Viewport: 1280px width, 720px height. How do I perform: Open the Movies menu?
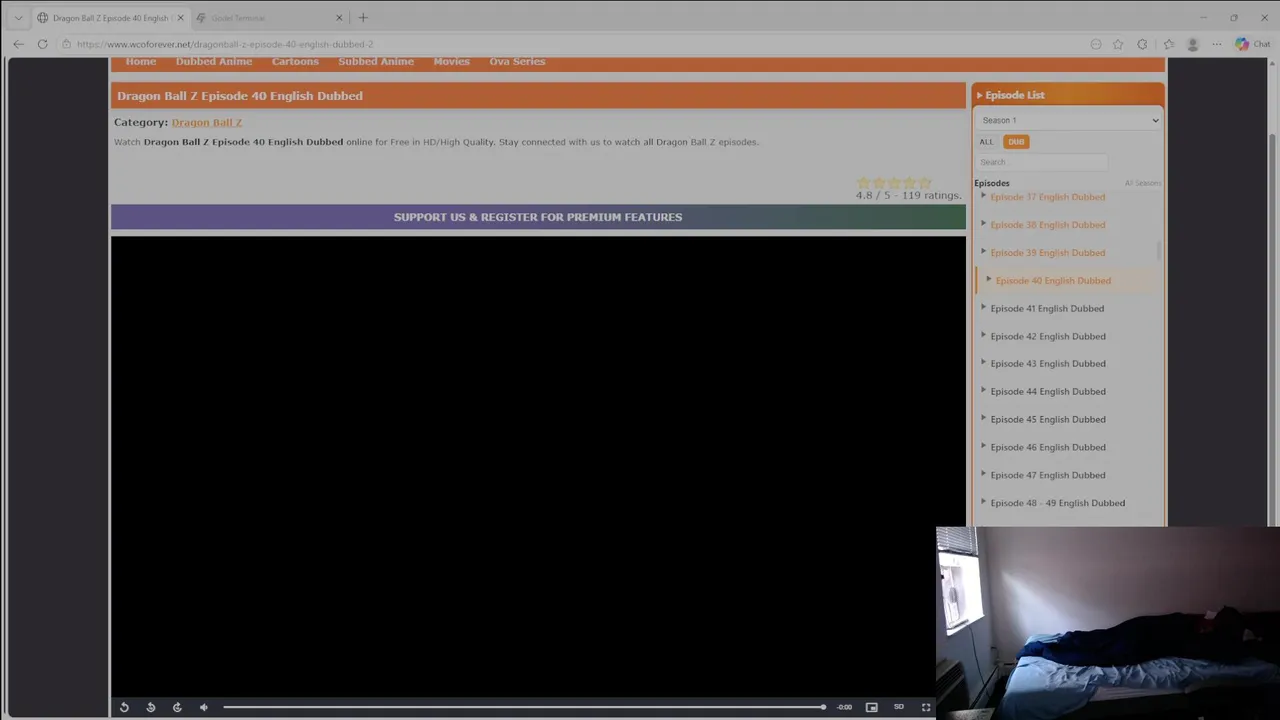pyautogui.click(x=451, y=62)
